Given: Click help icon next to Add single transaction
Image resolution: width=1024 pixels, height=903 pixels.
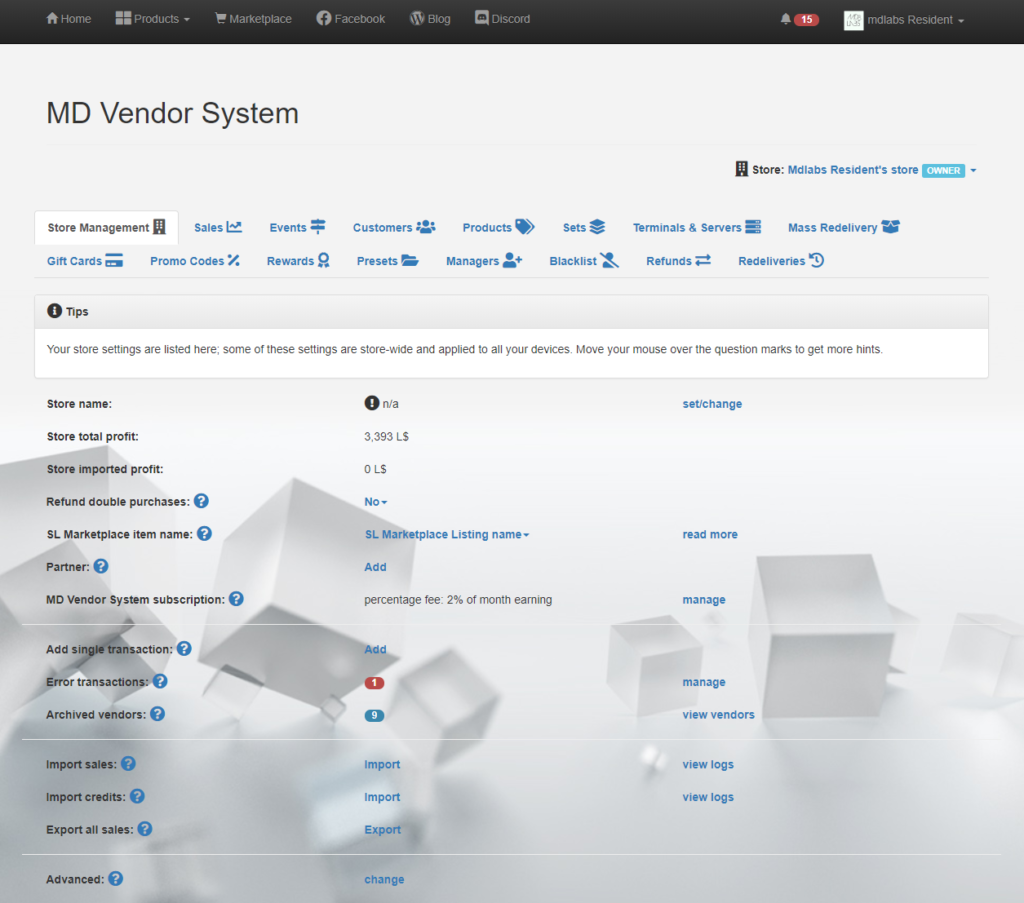Looking at the screenshot, I should coord(184,648).
